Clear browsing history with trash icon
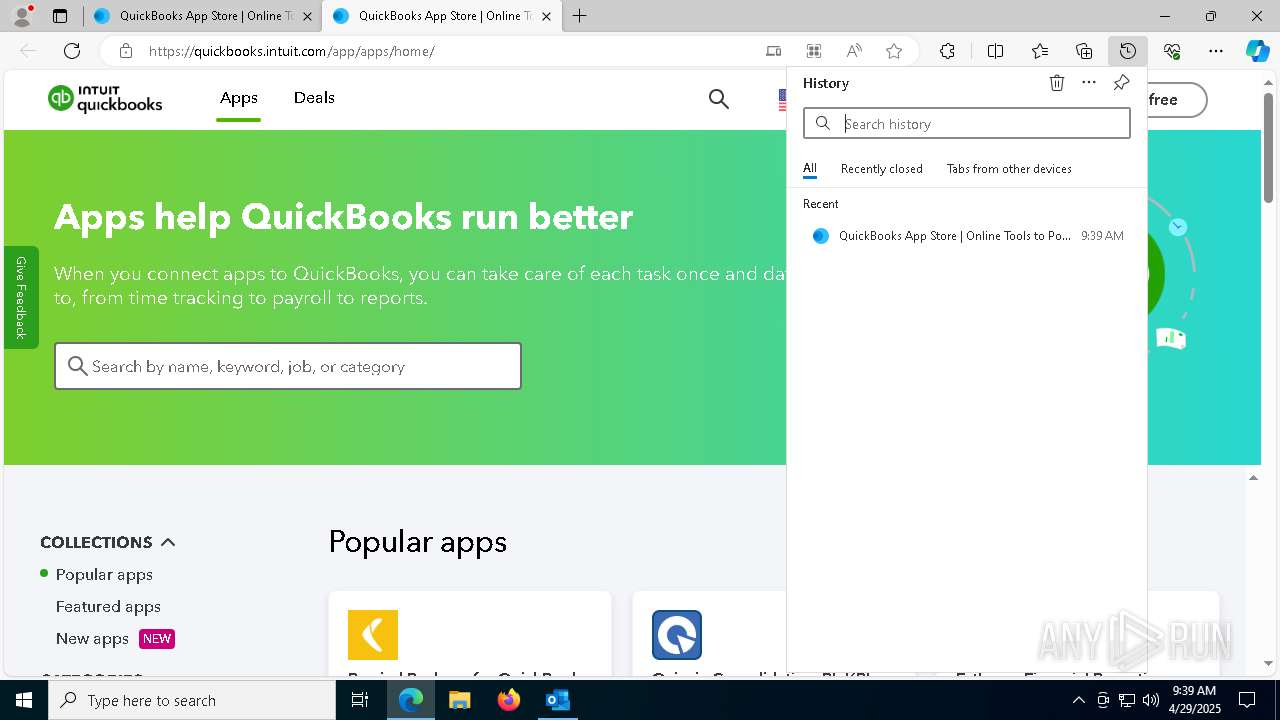 1057,83
